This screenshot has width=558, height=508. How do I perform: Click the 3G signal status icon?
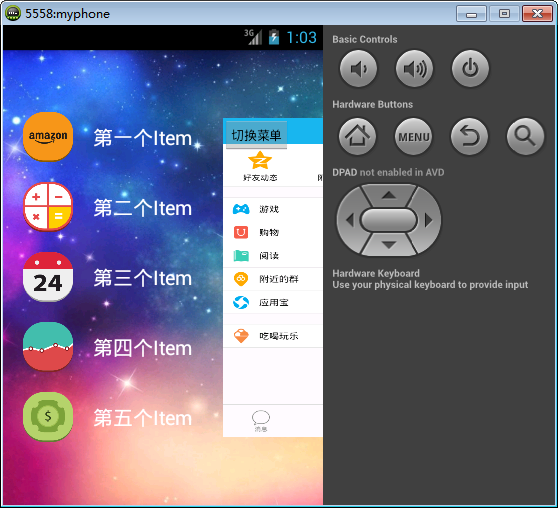coord(253,37)
